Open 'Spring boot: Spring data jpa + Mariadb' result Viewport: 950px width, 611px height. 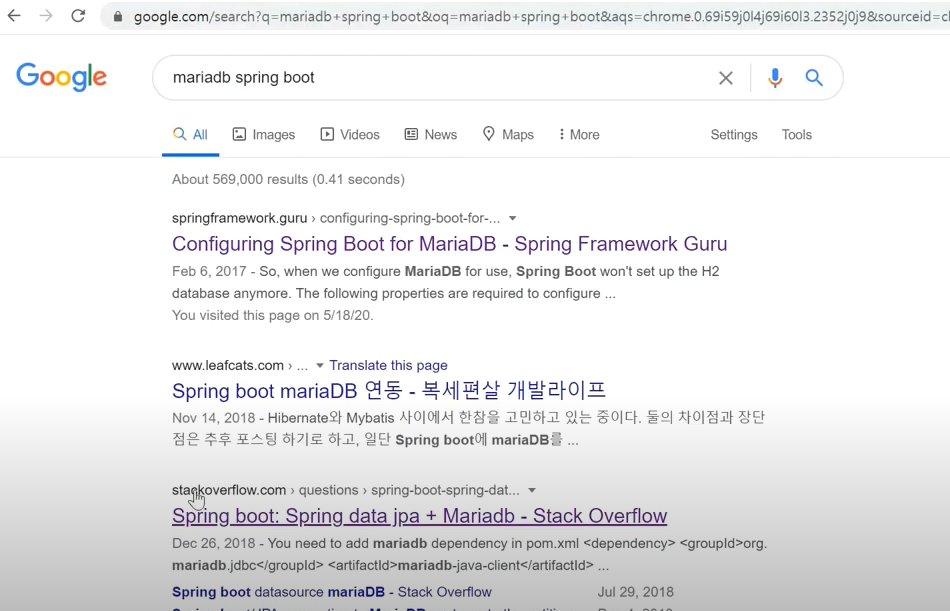(419, 516)
